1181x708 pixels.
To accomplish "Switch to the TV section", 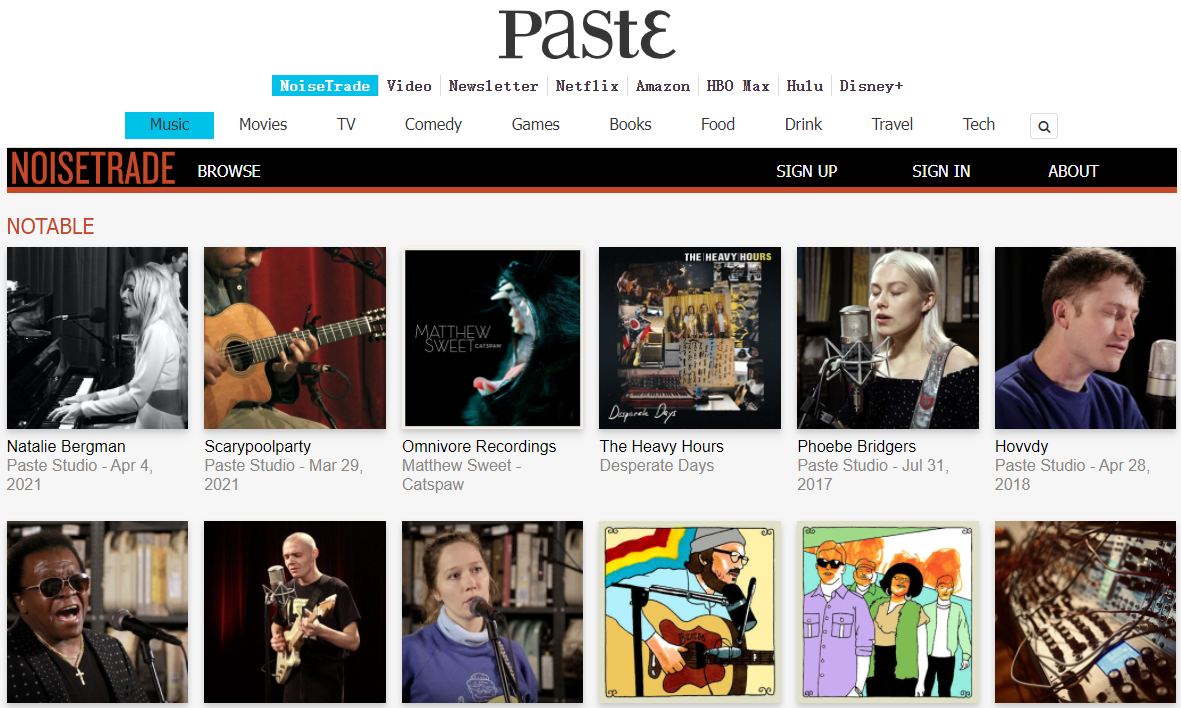I will 346,125.
